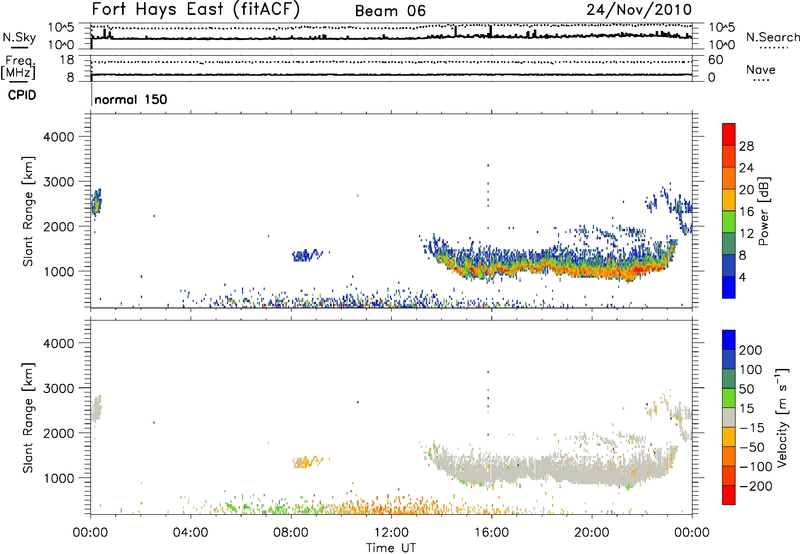Click the '12:00' time axis tick label
Viewport: 800px width, 554px height.
[391, 533]
